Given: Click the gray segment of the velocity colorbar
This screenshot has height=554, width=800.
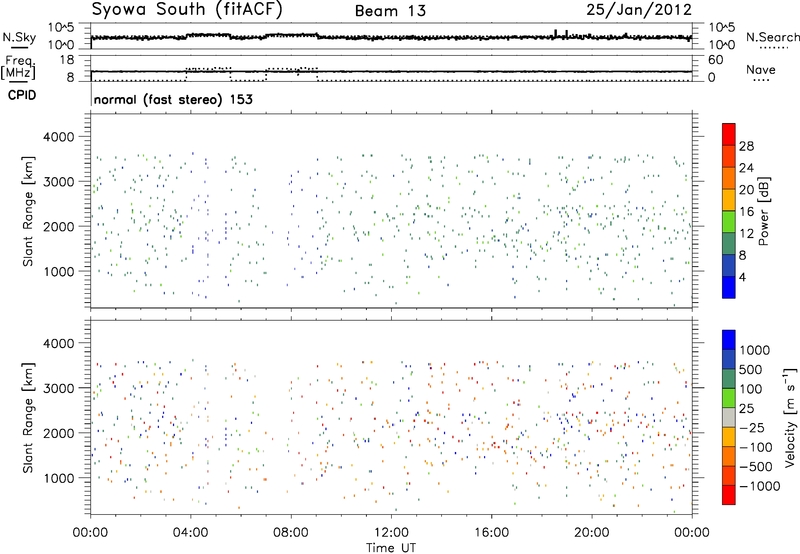Looking at the screenshot, I should (729, 418).
